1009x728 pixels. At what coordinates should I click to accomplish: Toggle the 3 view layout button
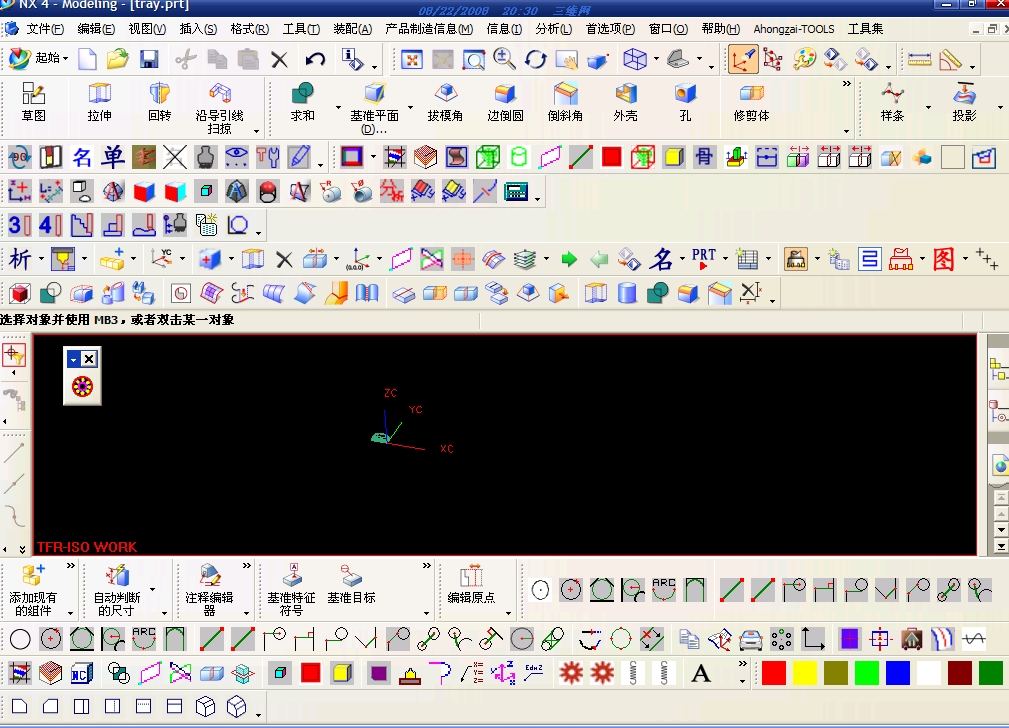coord(19,225)
